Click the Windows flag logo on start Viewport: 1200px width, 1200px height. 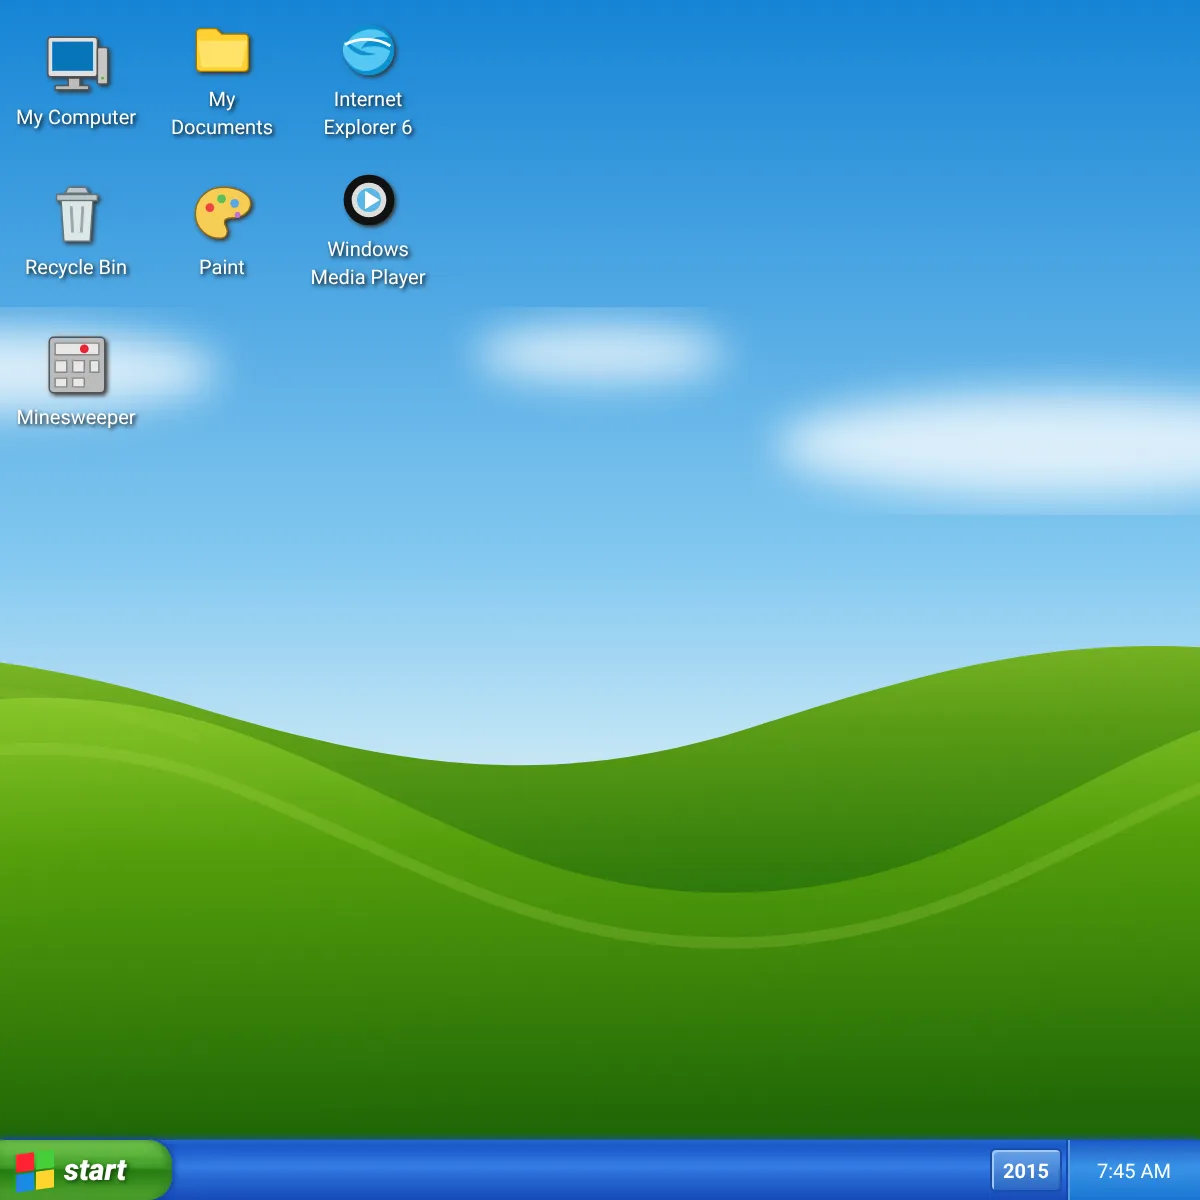pos(35,1171)
